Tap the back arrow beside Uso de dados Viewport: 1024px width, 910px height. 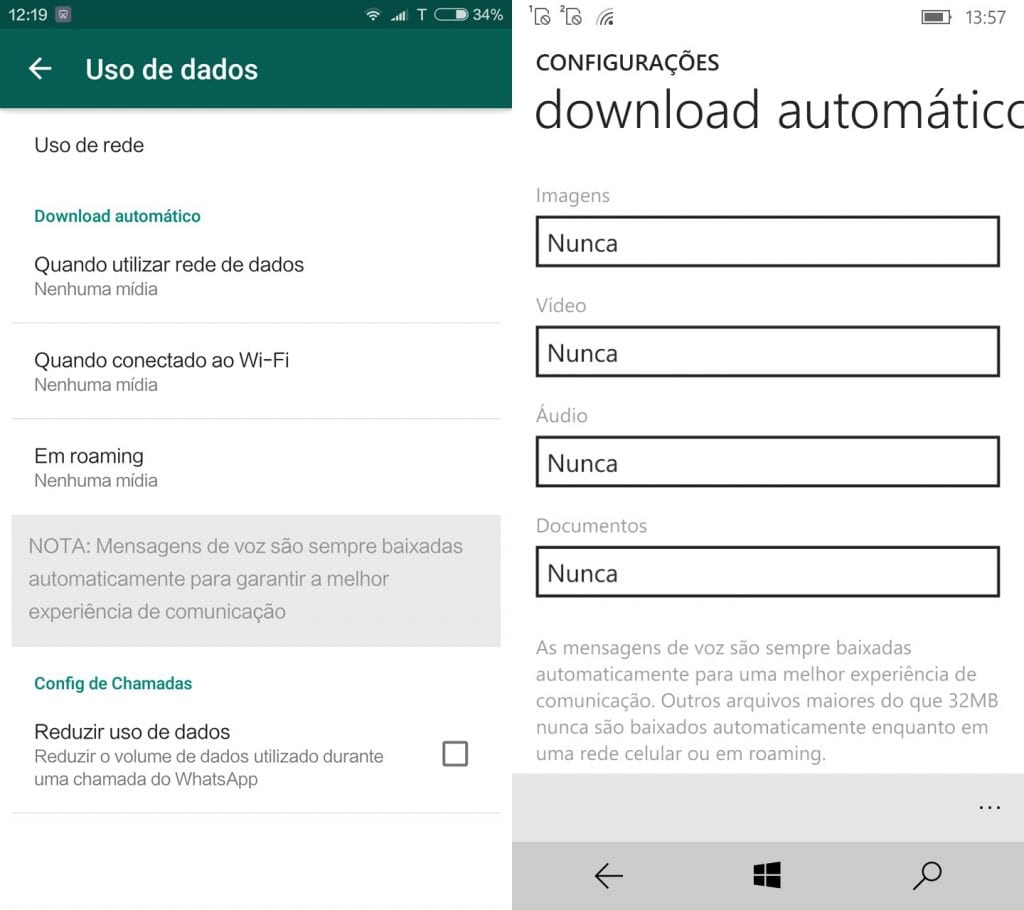40,69
